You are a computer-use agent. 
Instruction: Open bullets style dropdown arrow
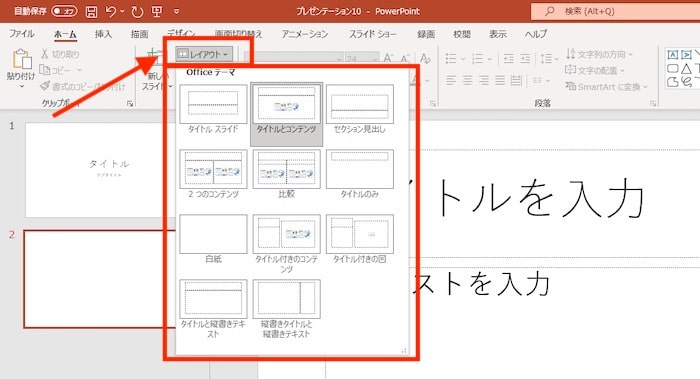point(463,58)
